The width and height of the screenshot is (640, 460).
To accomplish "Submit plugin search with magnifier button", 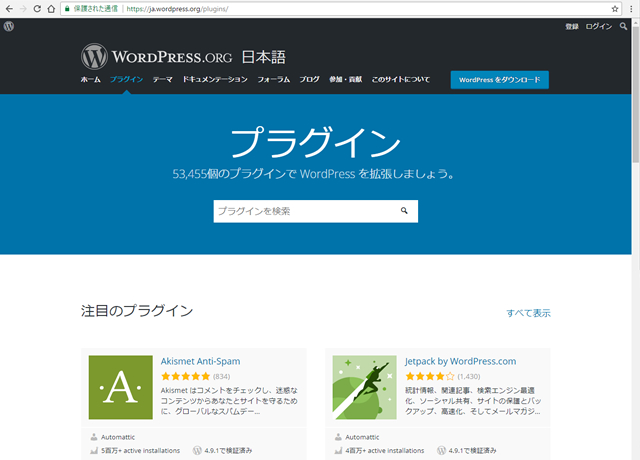I will [404, 211].
